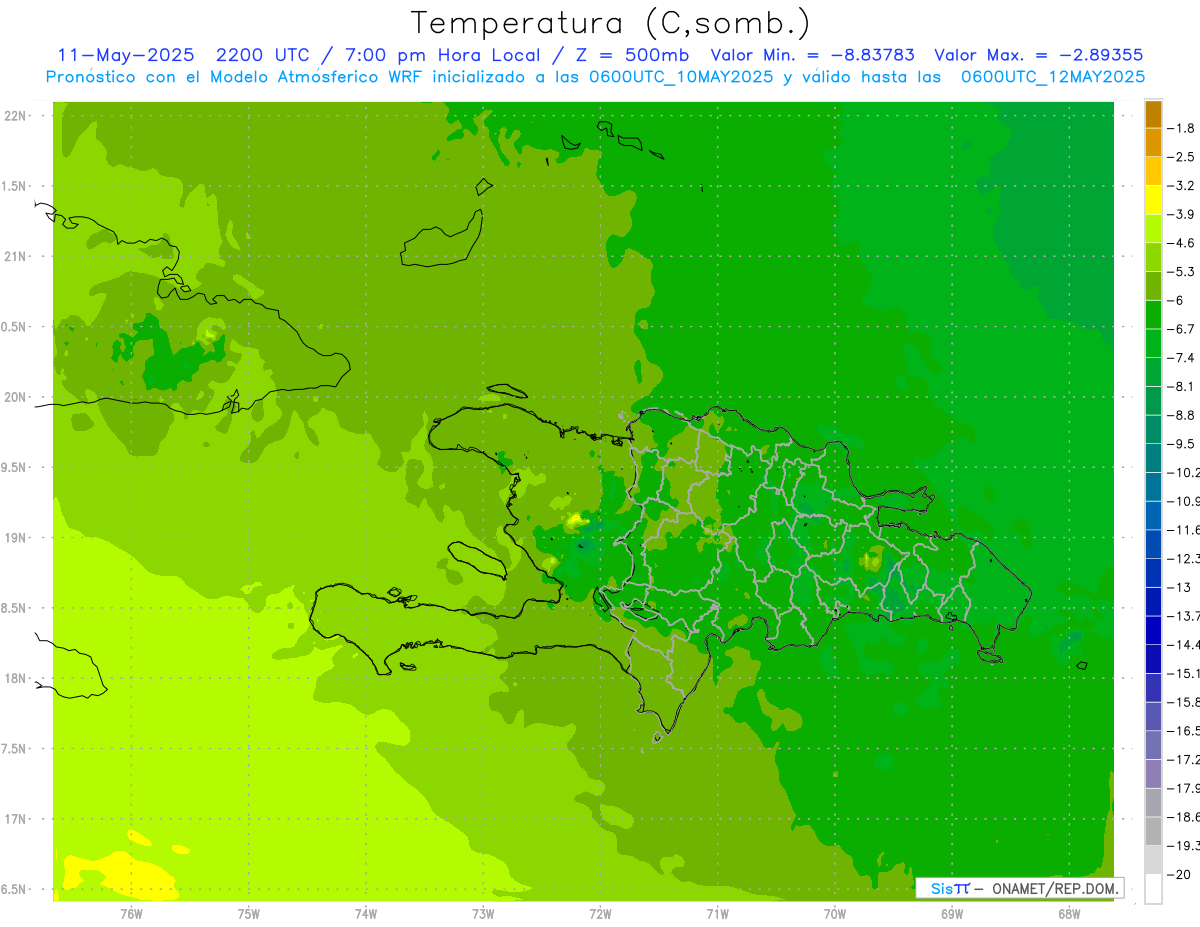Click the '-3.9' colorbar value

[1183, 214]
